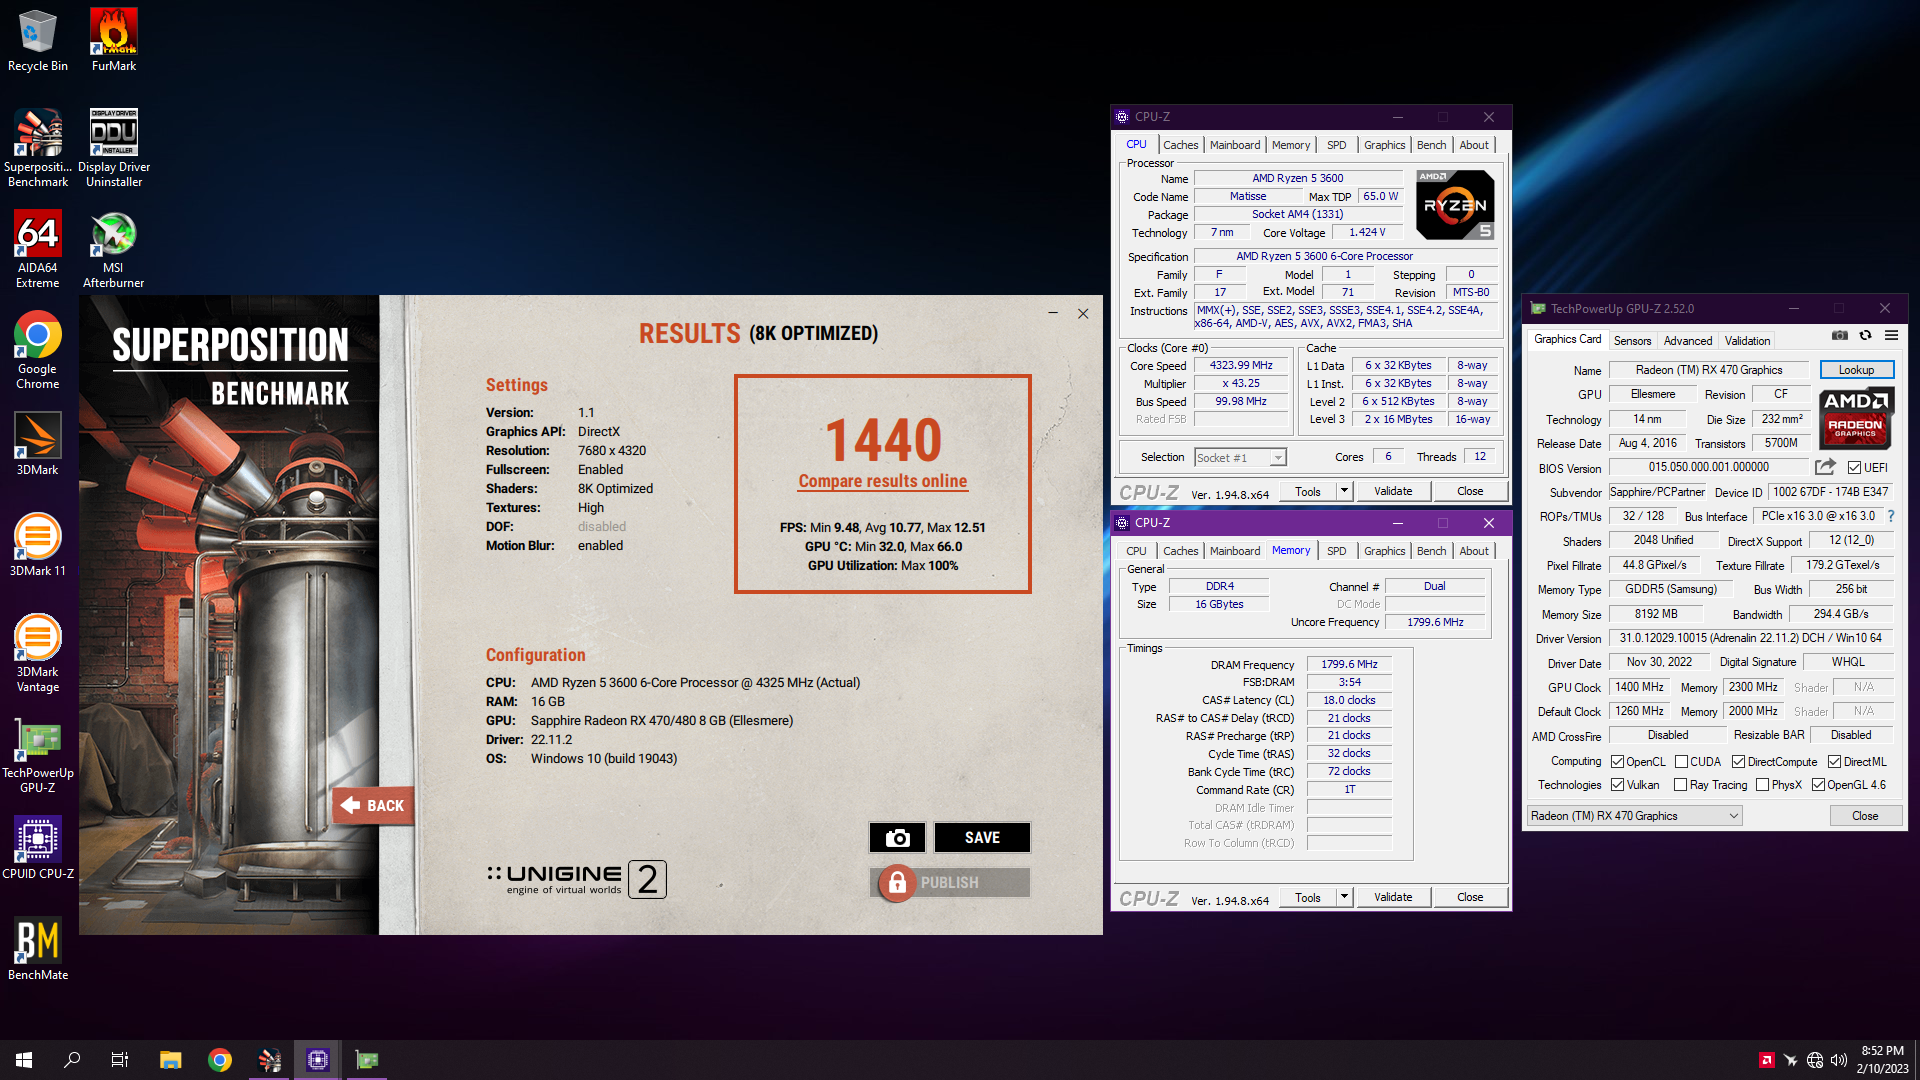Open the Windows Start menu
This screenshot has width=1920, height=1080.
click(x=24, y=1060)
